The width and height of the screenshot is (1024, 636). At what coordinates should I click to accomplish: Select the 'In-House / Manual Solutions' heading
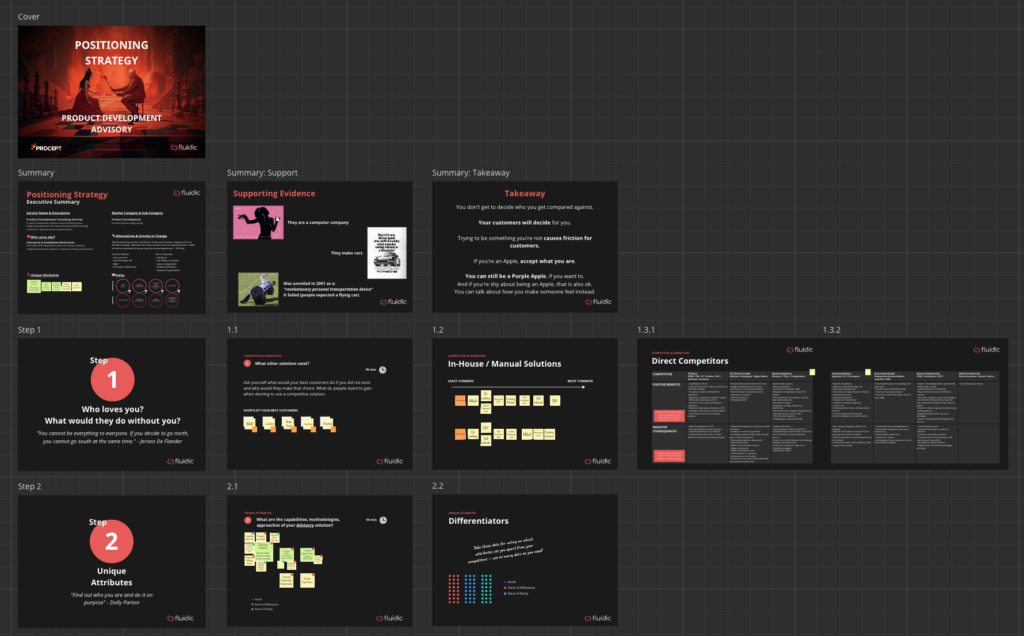pos(503,364)
